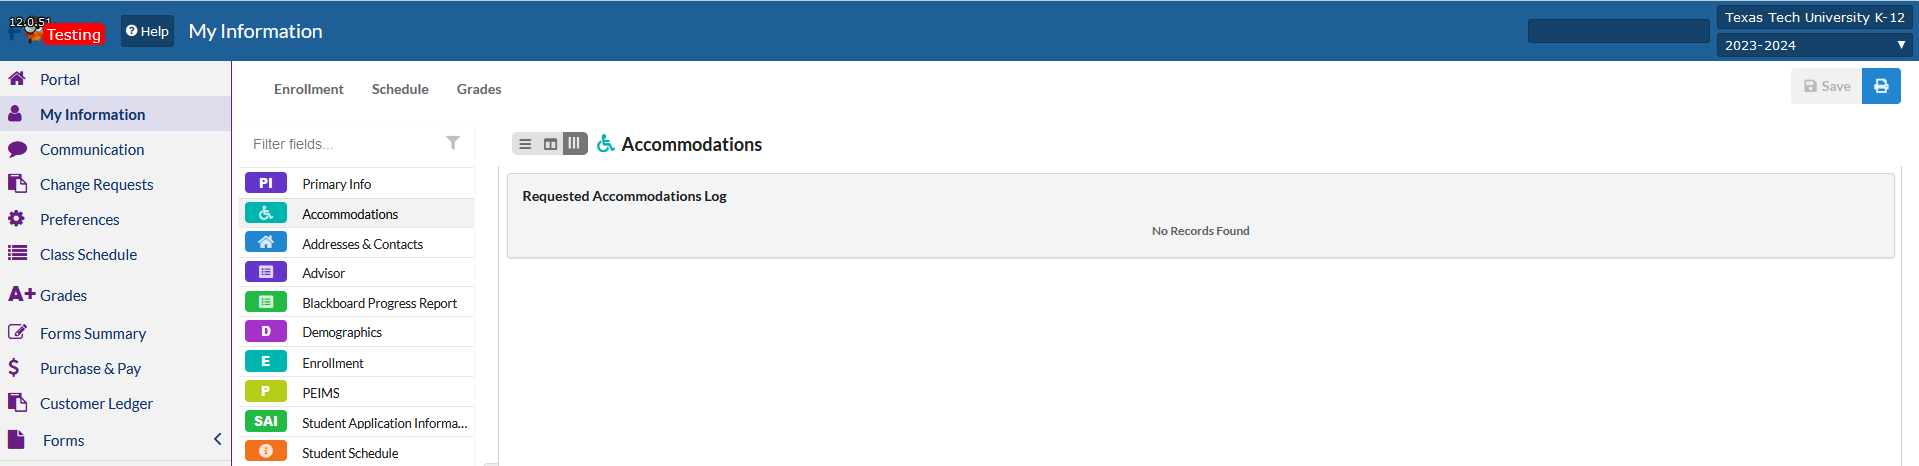Switch to single-column list view icon

point(525,144)
